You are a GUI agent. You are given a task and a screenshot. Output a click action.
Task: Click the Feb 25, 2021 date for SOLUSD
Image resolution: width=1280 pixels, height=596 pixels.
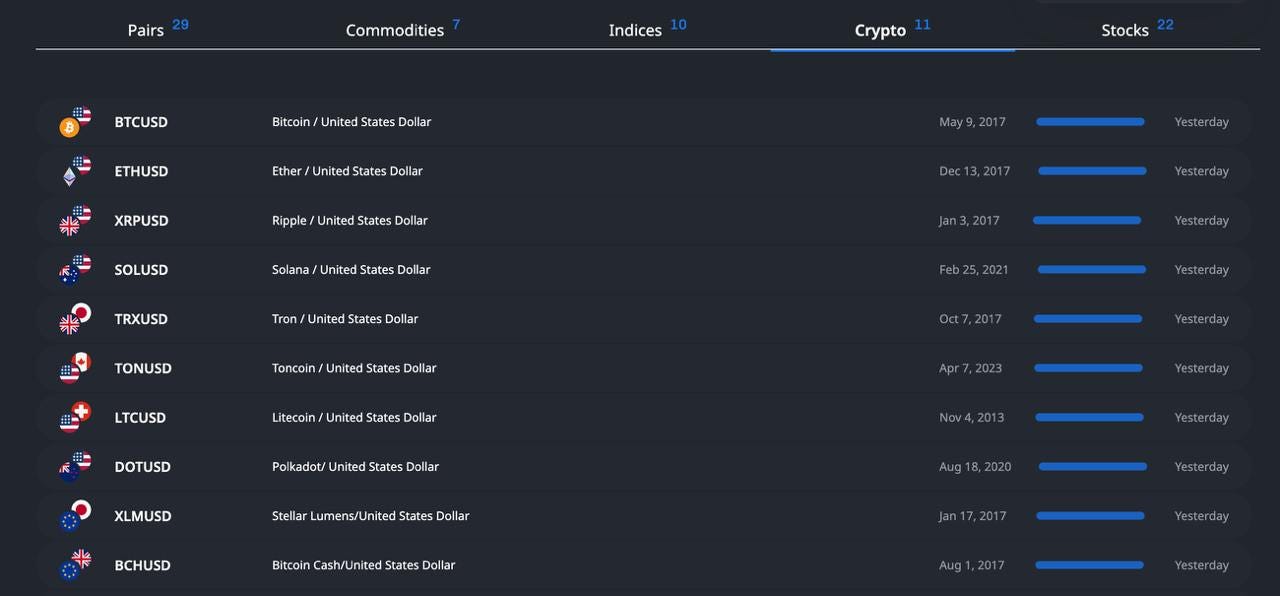point(974,269)
